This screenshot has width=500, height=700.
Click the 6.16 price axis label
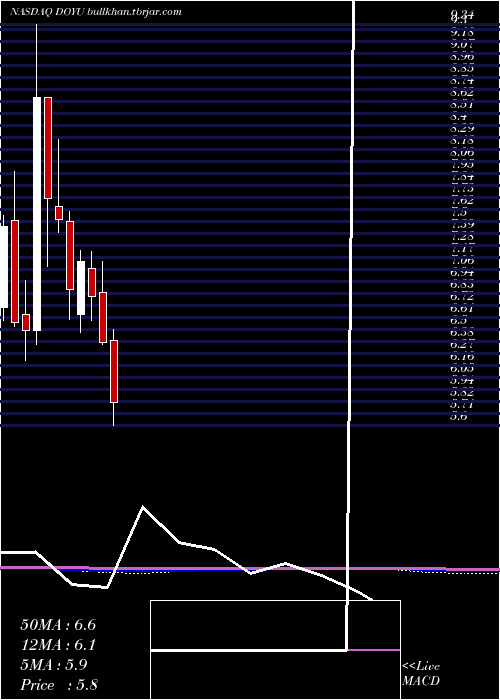tap(462, 357)
